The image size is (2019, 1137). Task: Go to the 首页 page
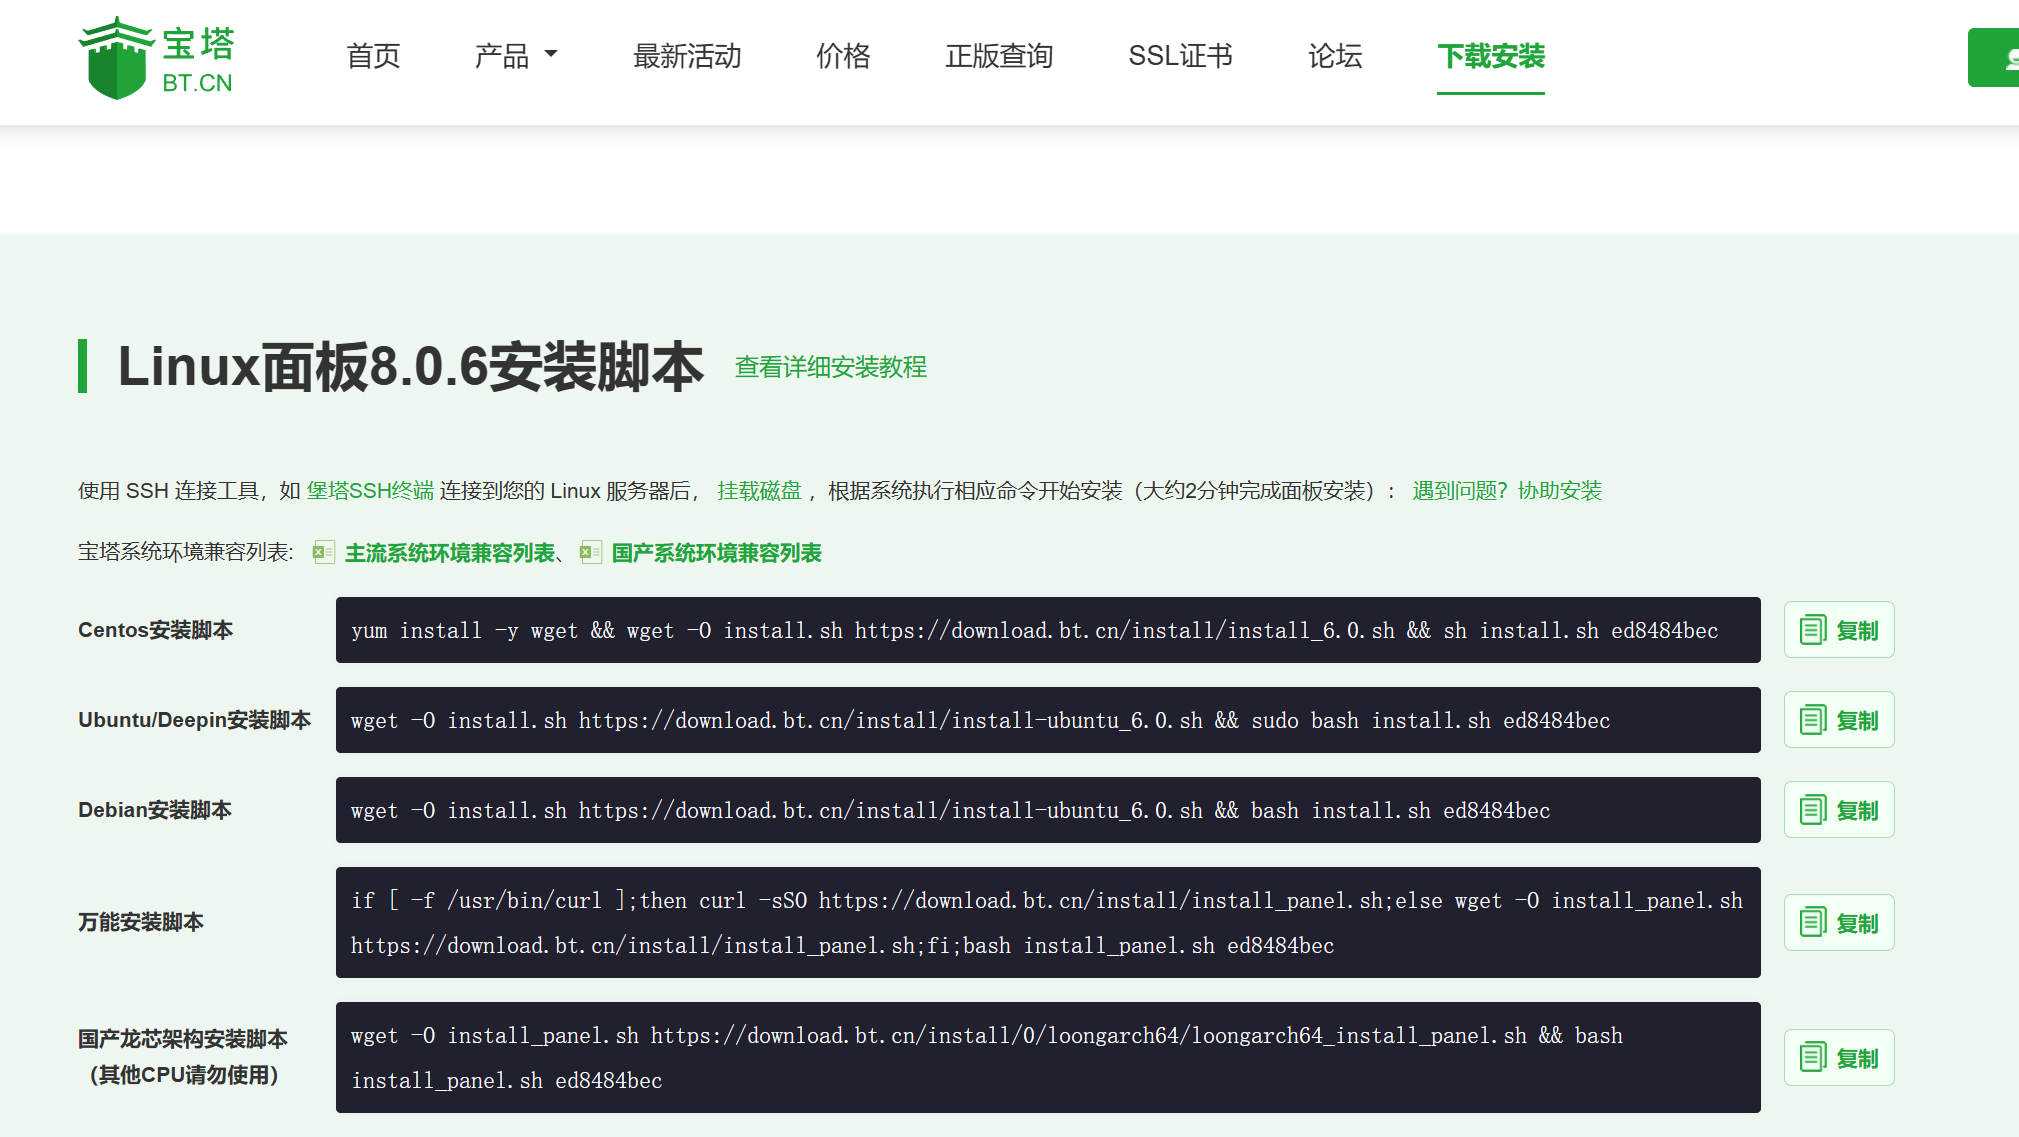(373, 56)
